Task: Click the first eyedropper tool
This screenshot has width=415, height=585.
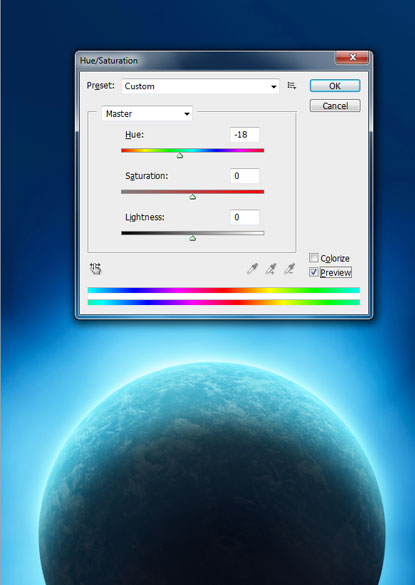Action: click(x=253, y=269)
